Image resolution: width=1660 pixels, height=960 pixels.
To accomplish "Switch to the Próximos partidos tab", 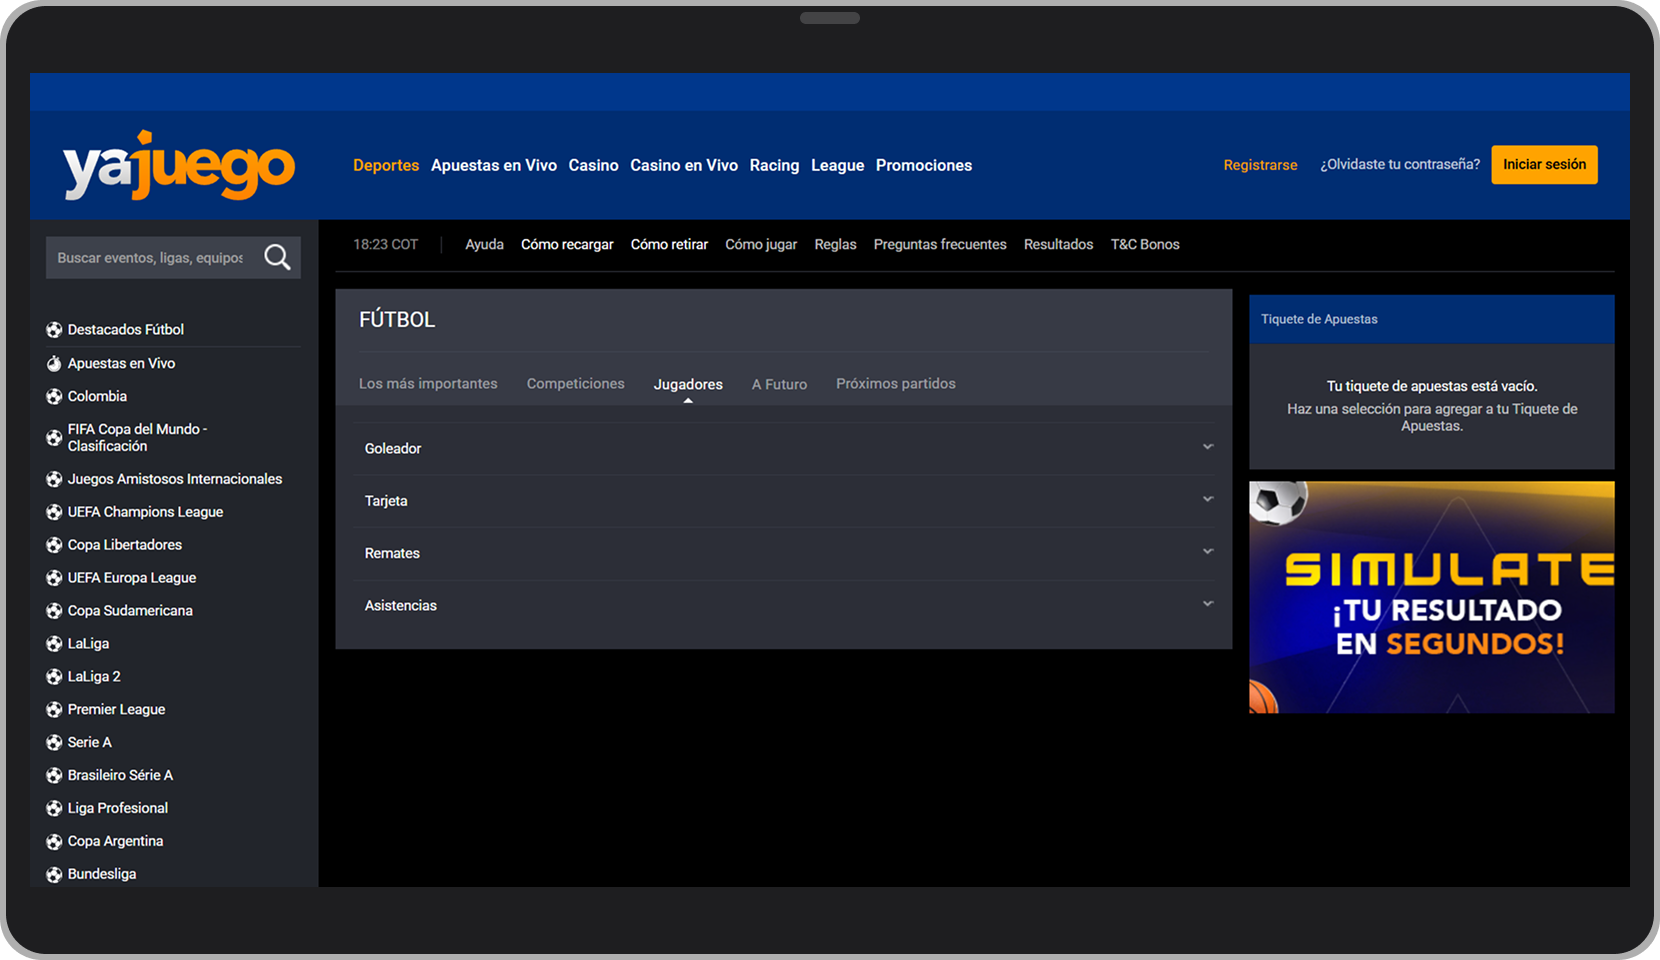I will pyautogui.click(x=896, y=384).
